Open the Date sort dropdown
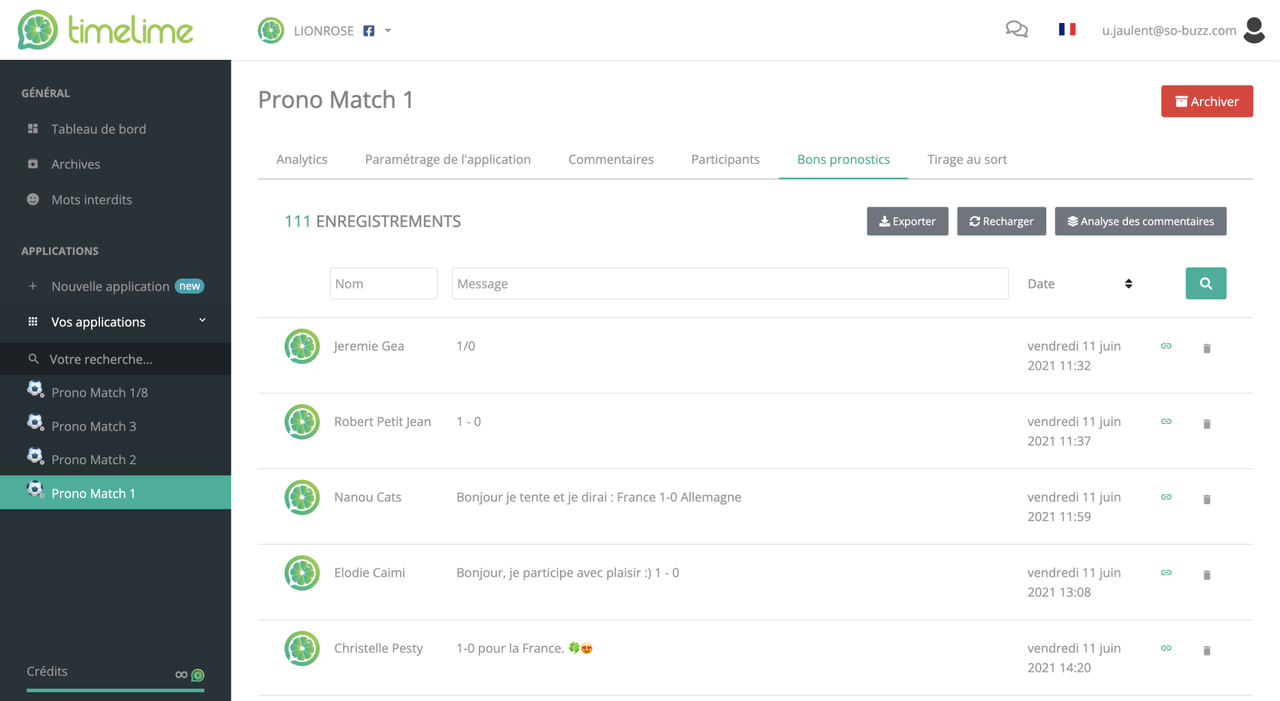 coord(1080,284)
